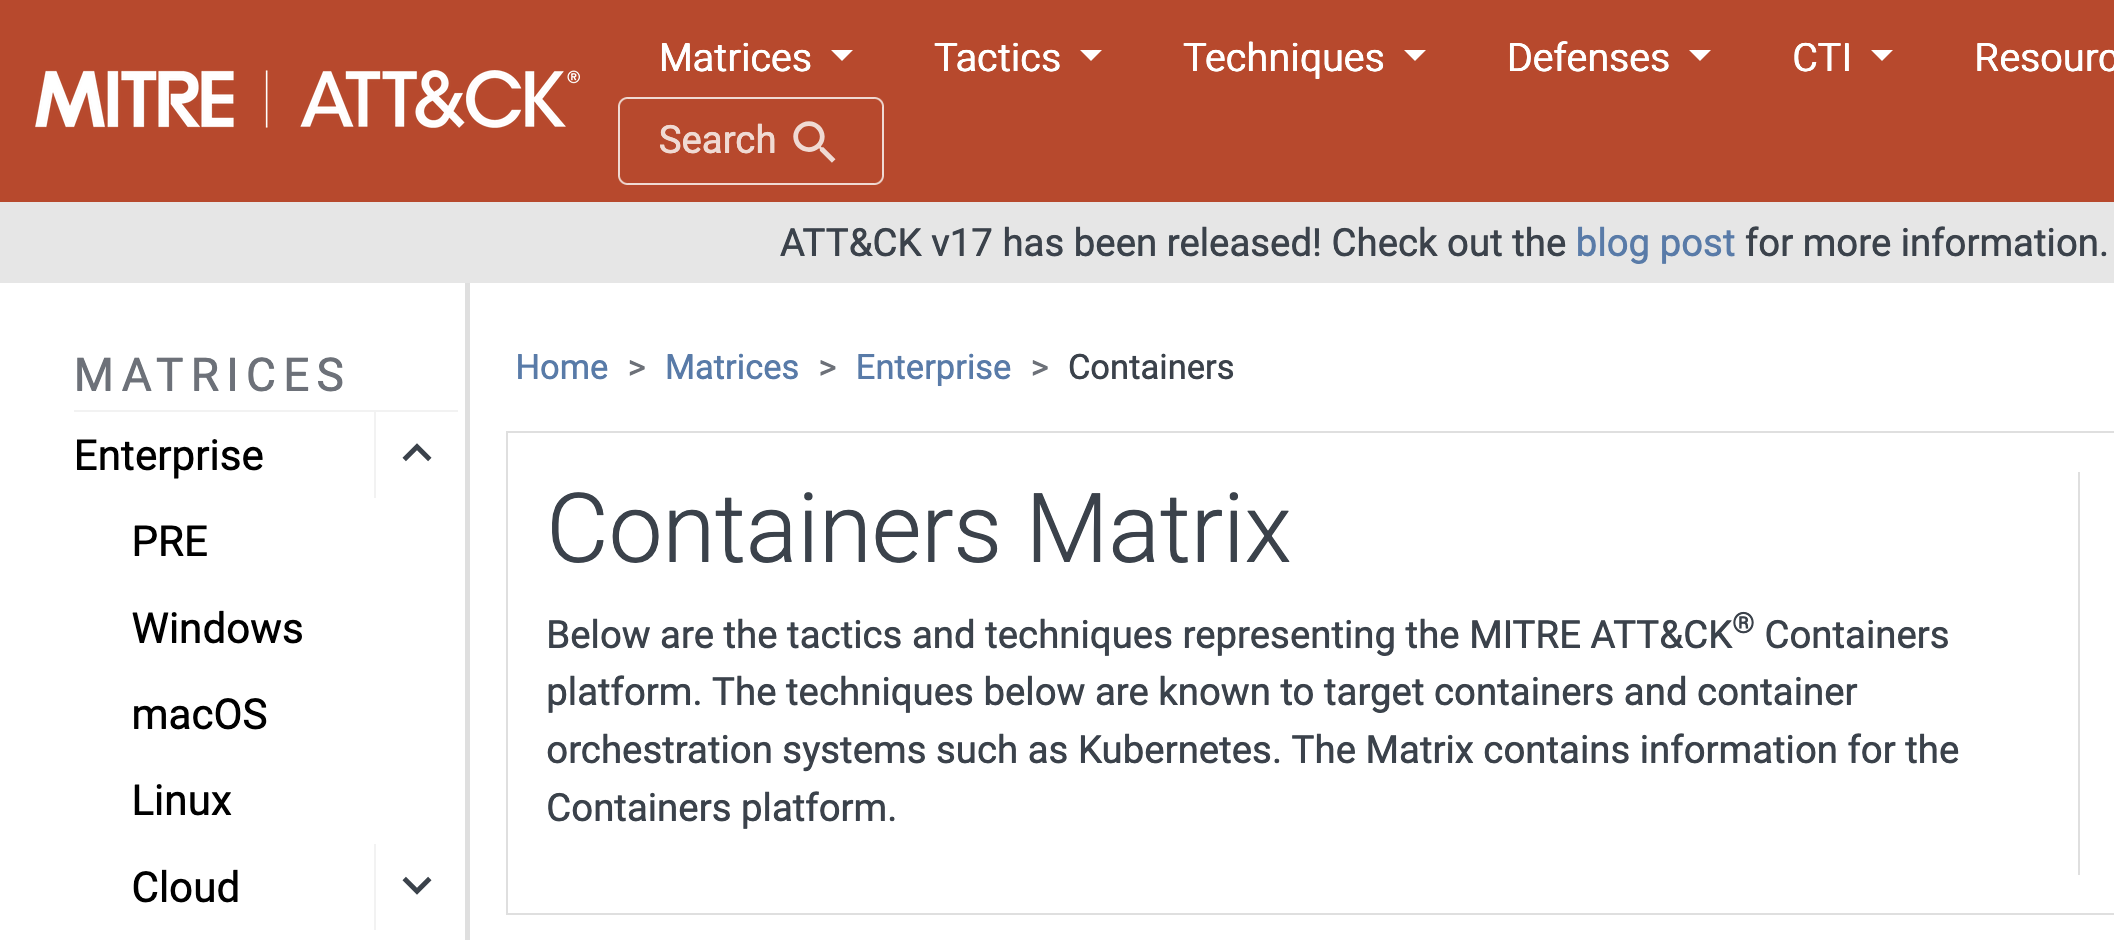Open the Matrices dropdown menu
Viewport: 2114px width, 940px height.
pyautogui.click(x=756, y=57)
